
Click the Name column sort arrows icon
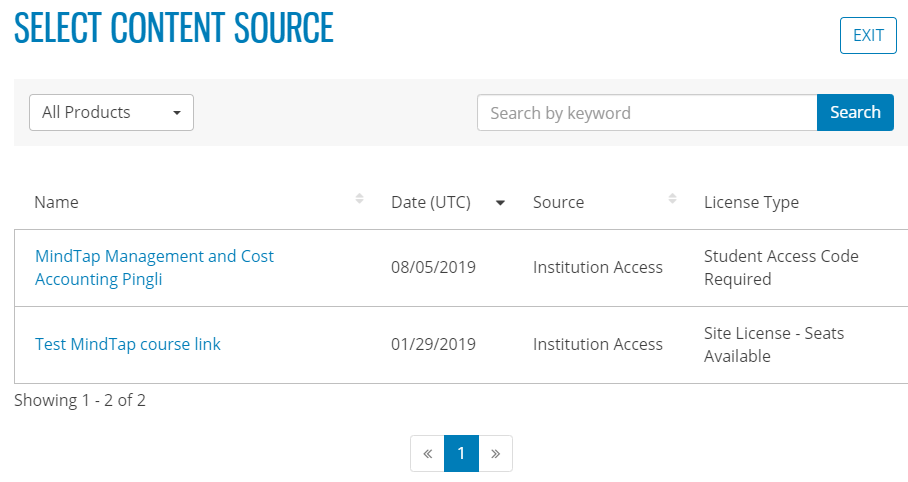click(359, 199)
